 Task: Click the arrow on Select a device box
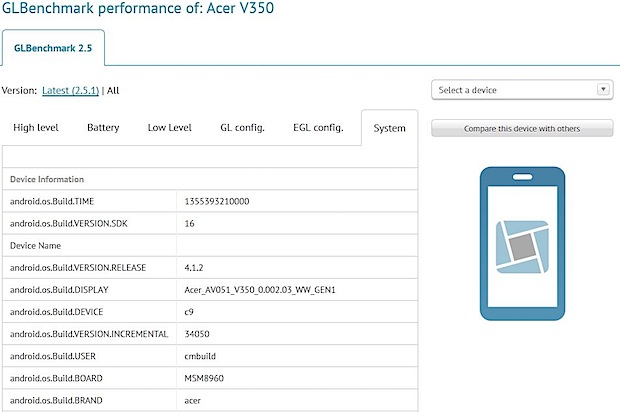[x=603, y=90]
